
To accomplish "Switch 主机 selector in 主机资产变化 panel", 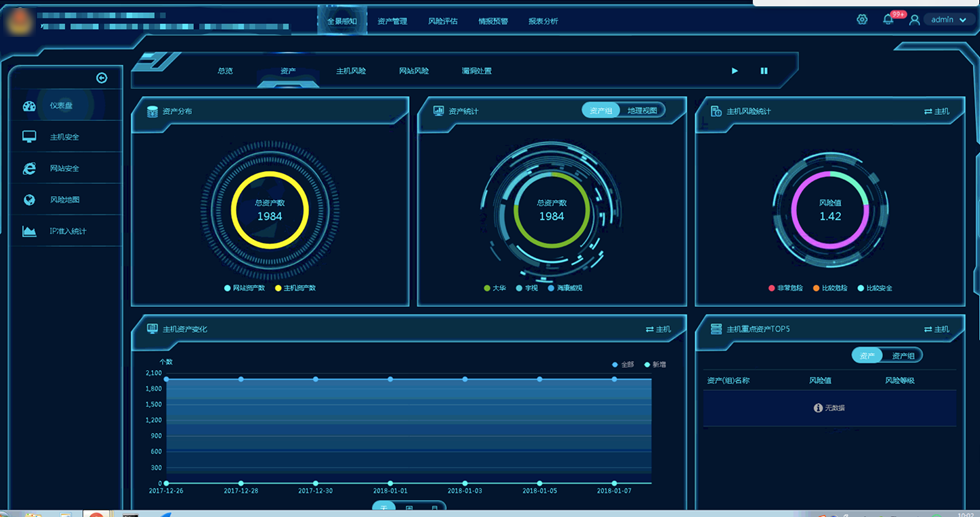I will tap(658, 329).
